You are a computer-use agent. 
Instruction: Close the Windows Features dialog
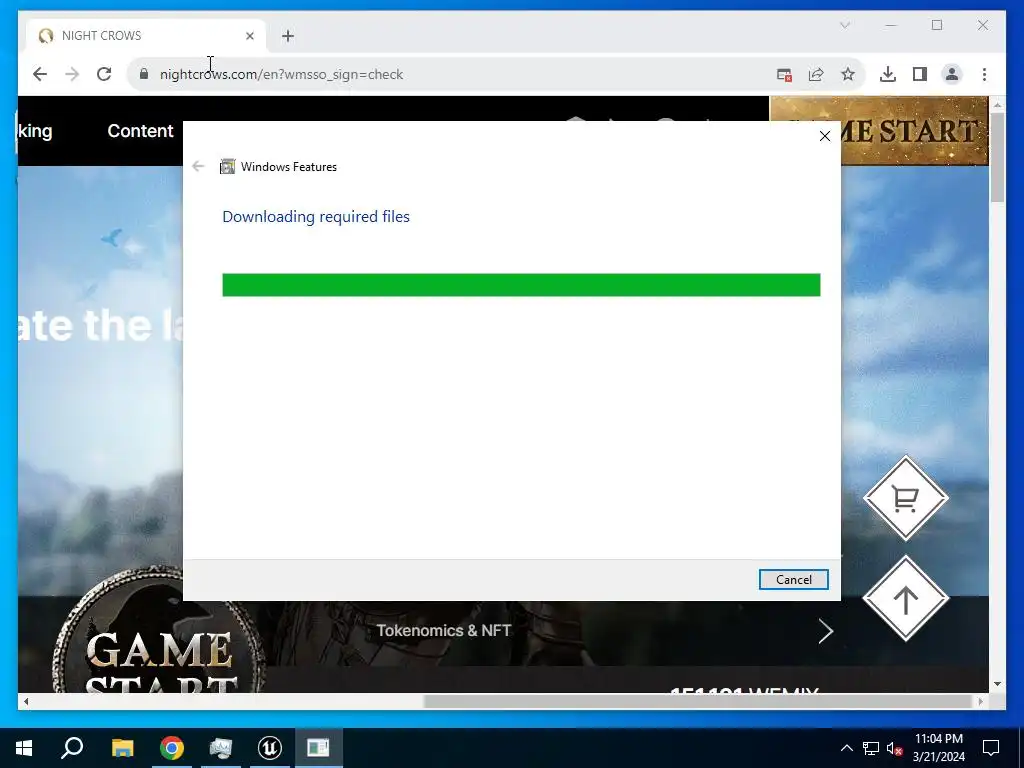[x=825, y=136]
